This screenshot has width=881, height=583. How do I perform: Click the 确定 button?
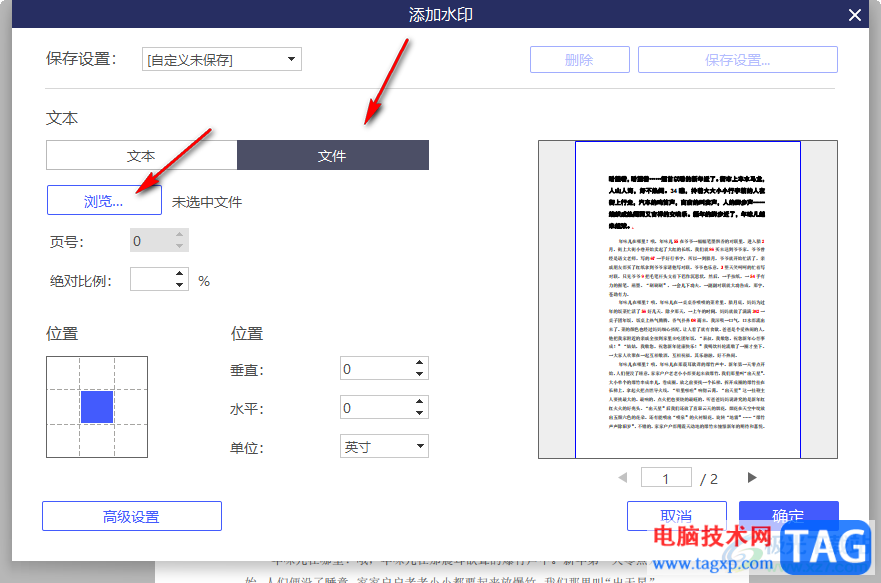pyautogui.click(x=788, y=516)
